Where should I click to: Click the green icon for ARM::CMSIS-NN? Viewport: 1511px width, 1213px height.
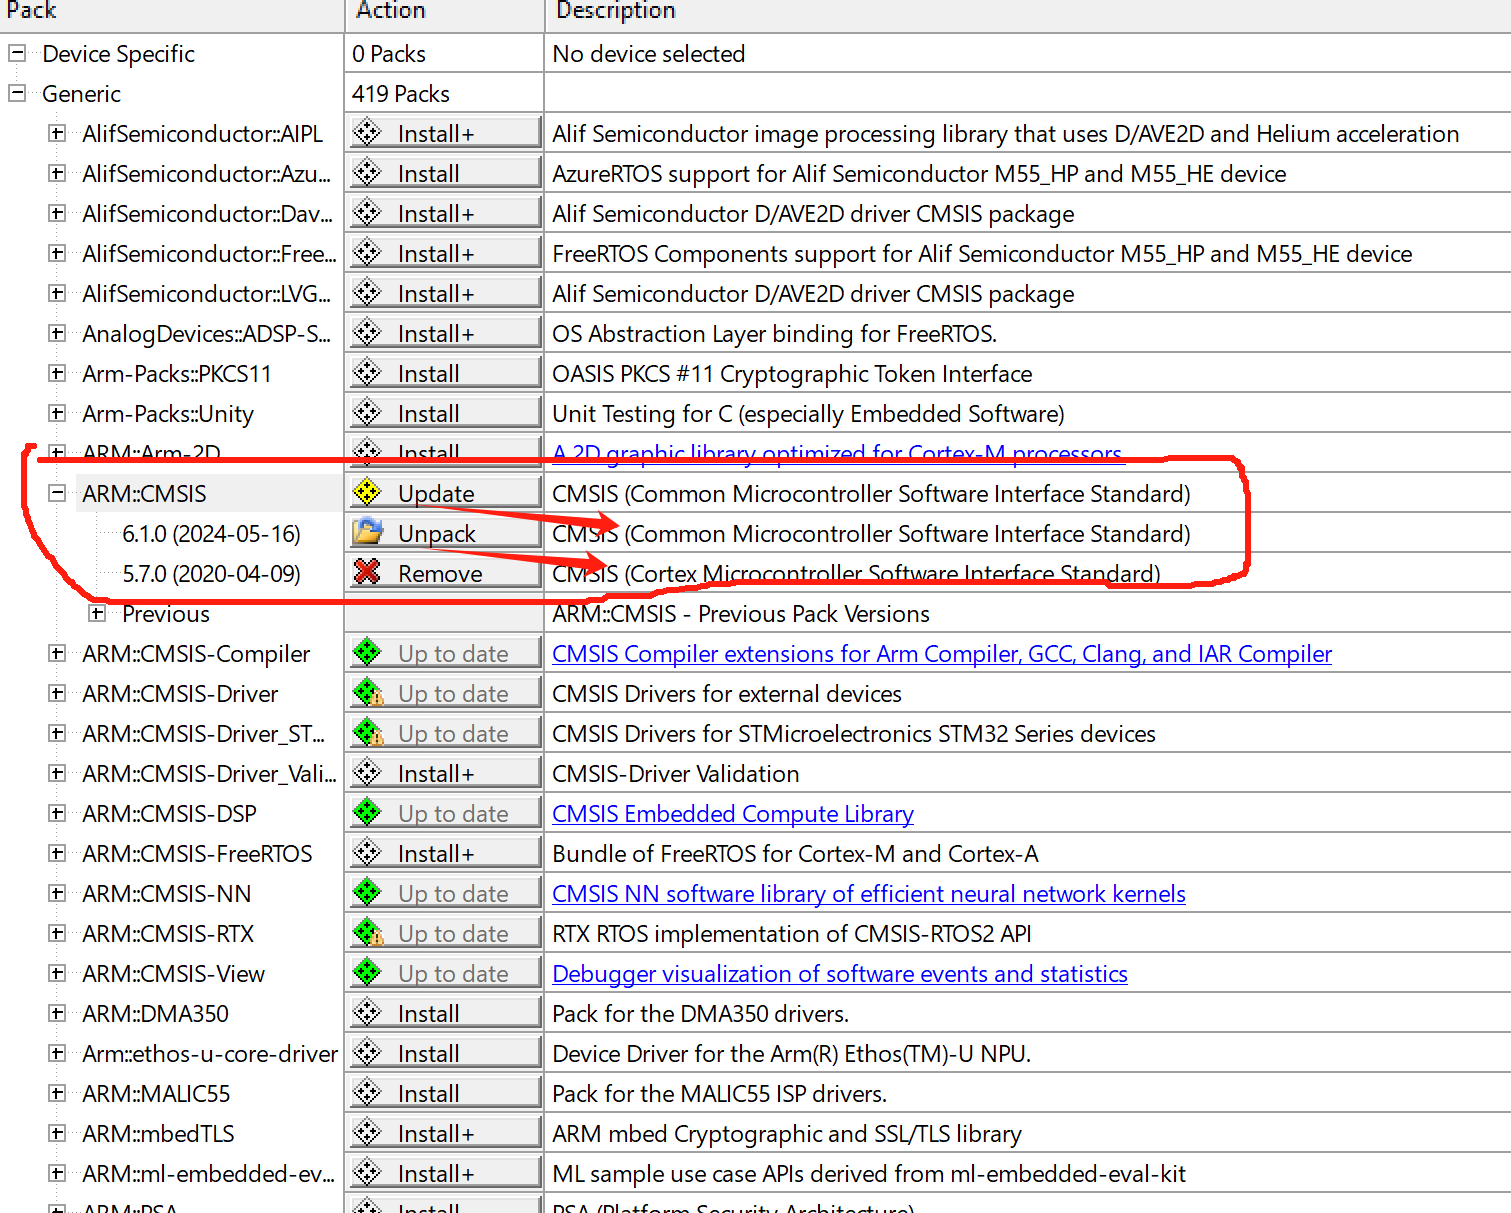368,892
